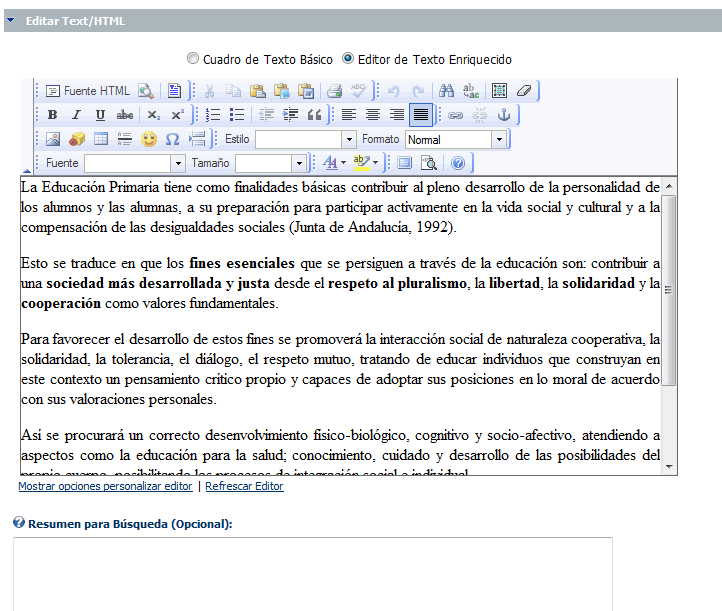
Task: Open the Formato dropdown showing Normal
Action: (456, 139)
